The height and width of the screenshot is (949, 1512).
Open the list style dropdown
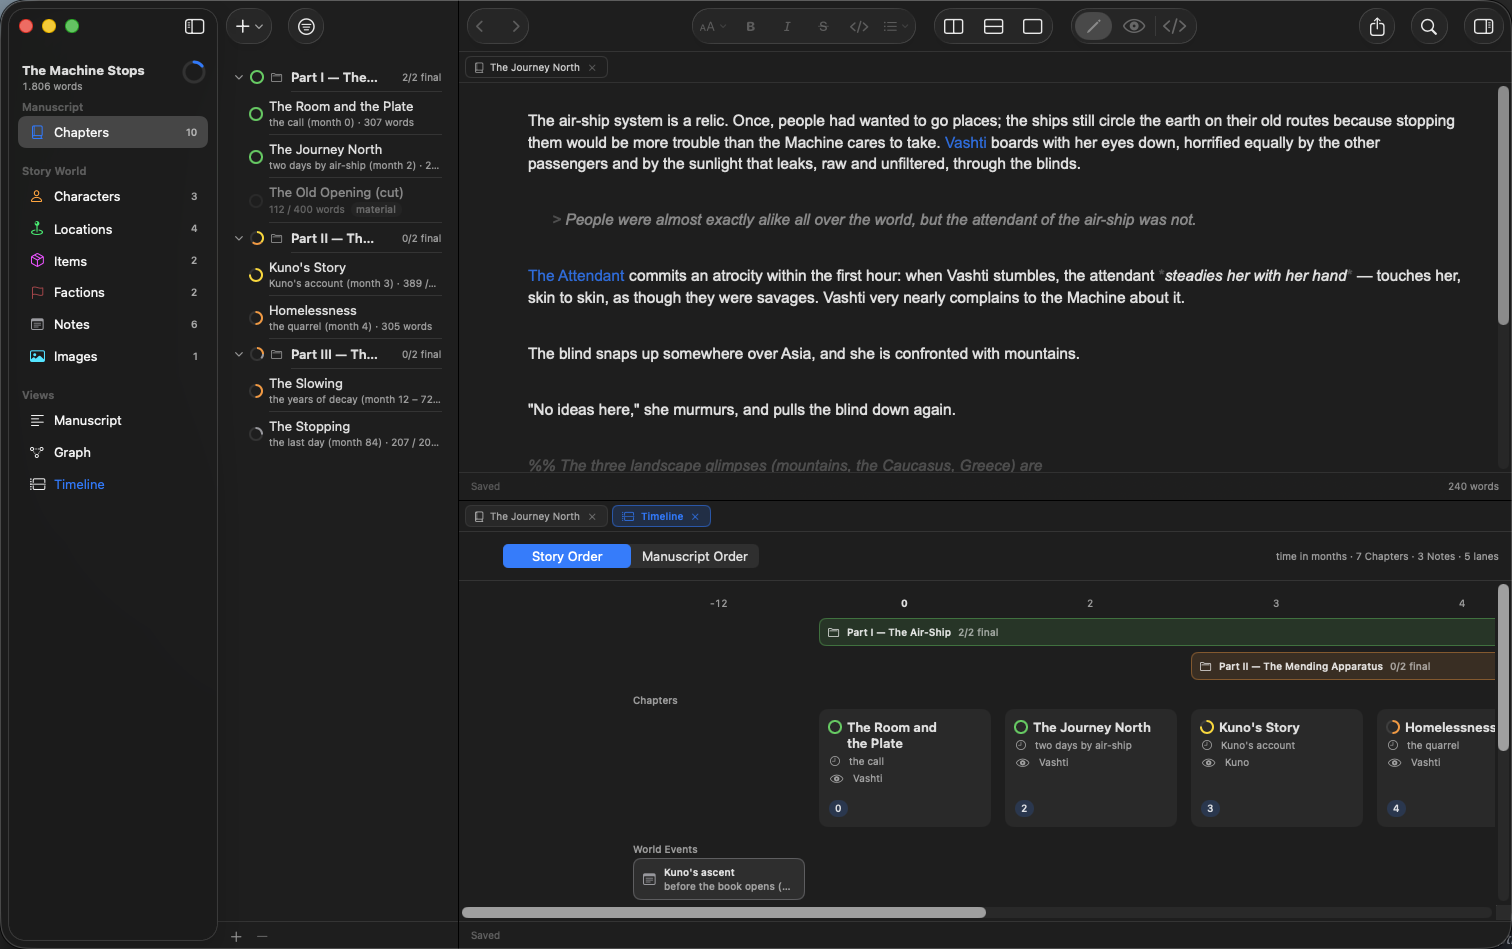pyautogui.click(x=896, y=27)
